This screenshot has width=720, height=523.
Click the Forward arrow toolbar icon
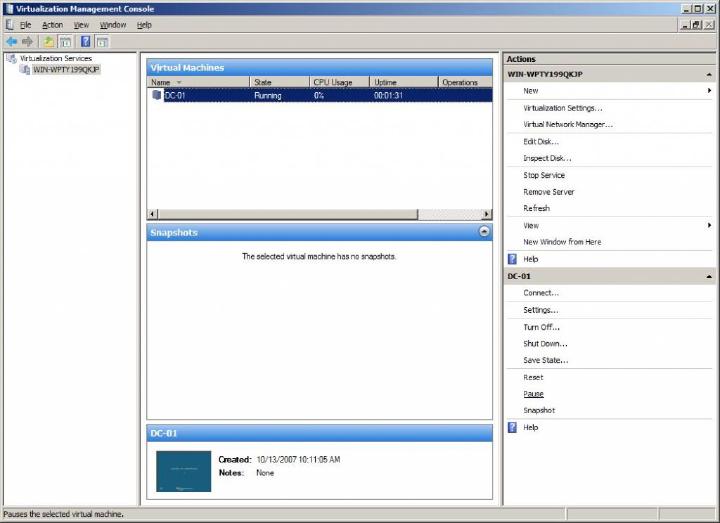click(28, 42)
